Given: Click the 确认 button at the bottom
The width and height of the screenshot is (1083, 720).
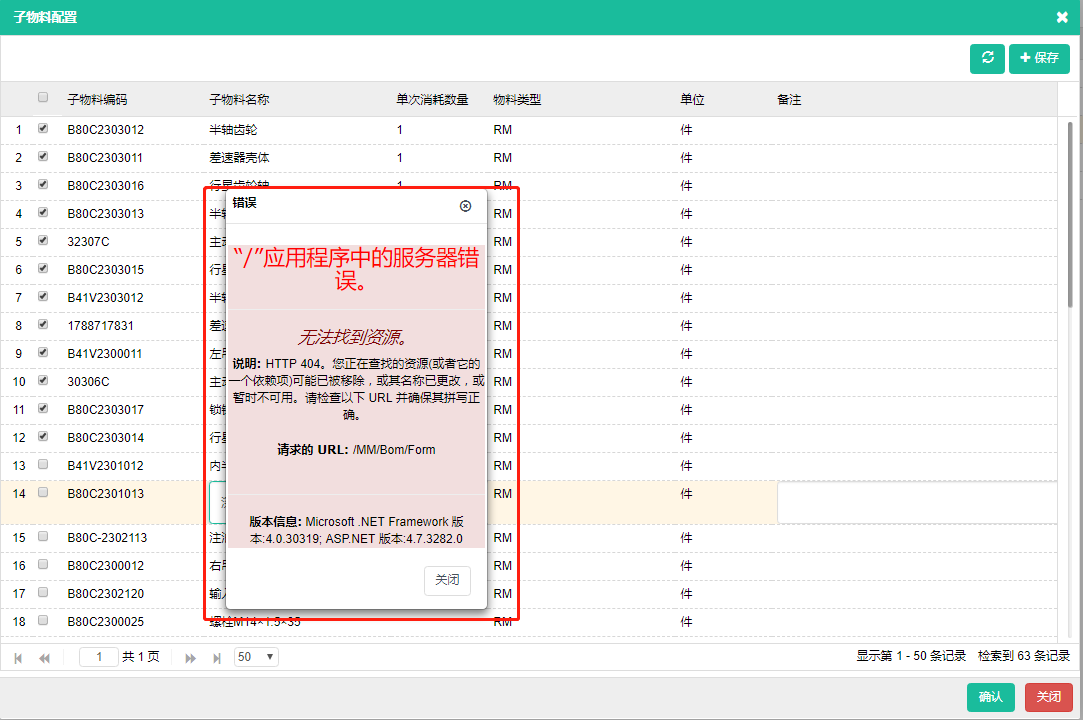Looking at the screenshot, I should coord(990,697).
